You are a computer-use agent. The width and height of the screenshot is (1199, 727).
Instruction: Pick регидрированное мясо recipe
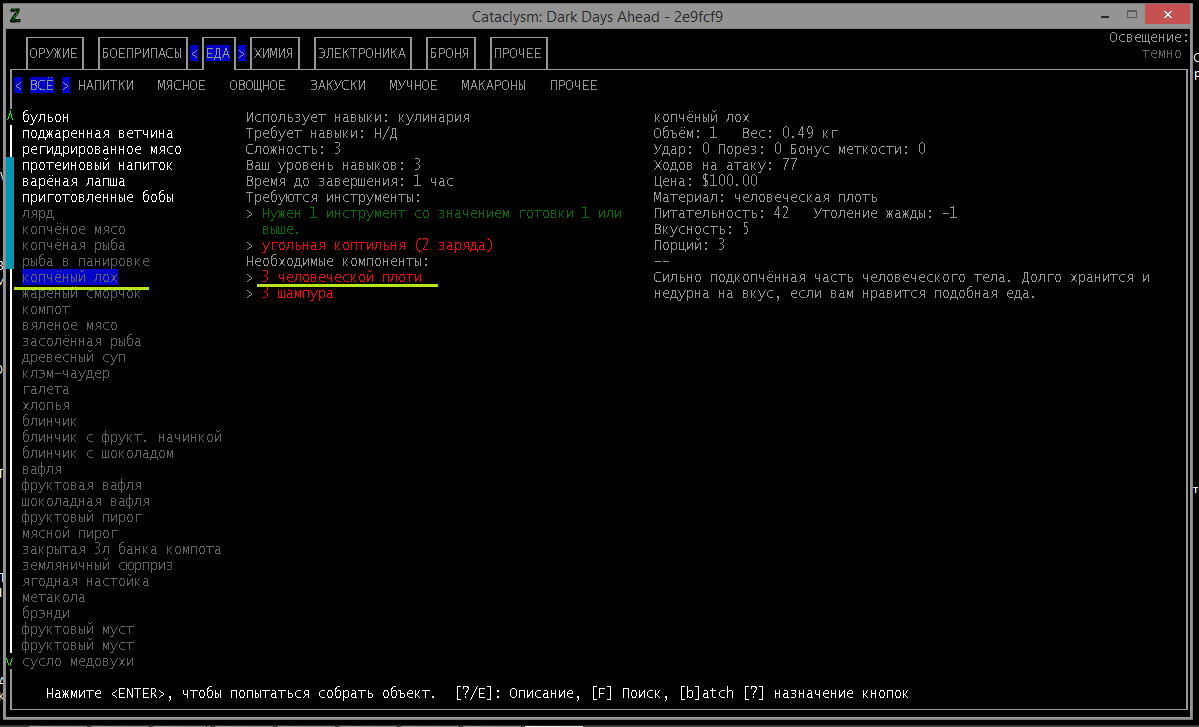102,149
